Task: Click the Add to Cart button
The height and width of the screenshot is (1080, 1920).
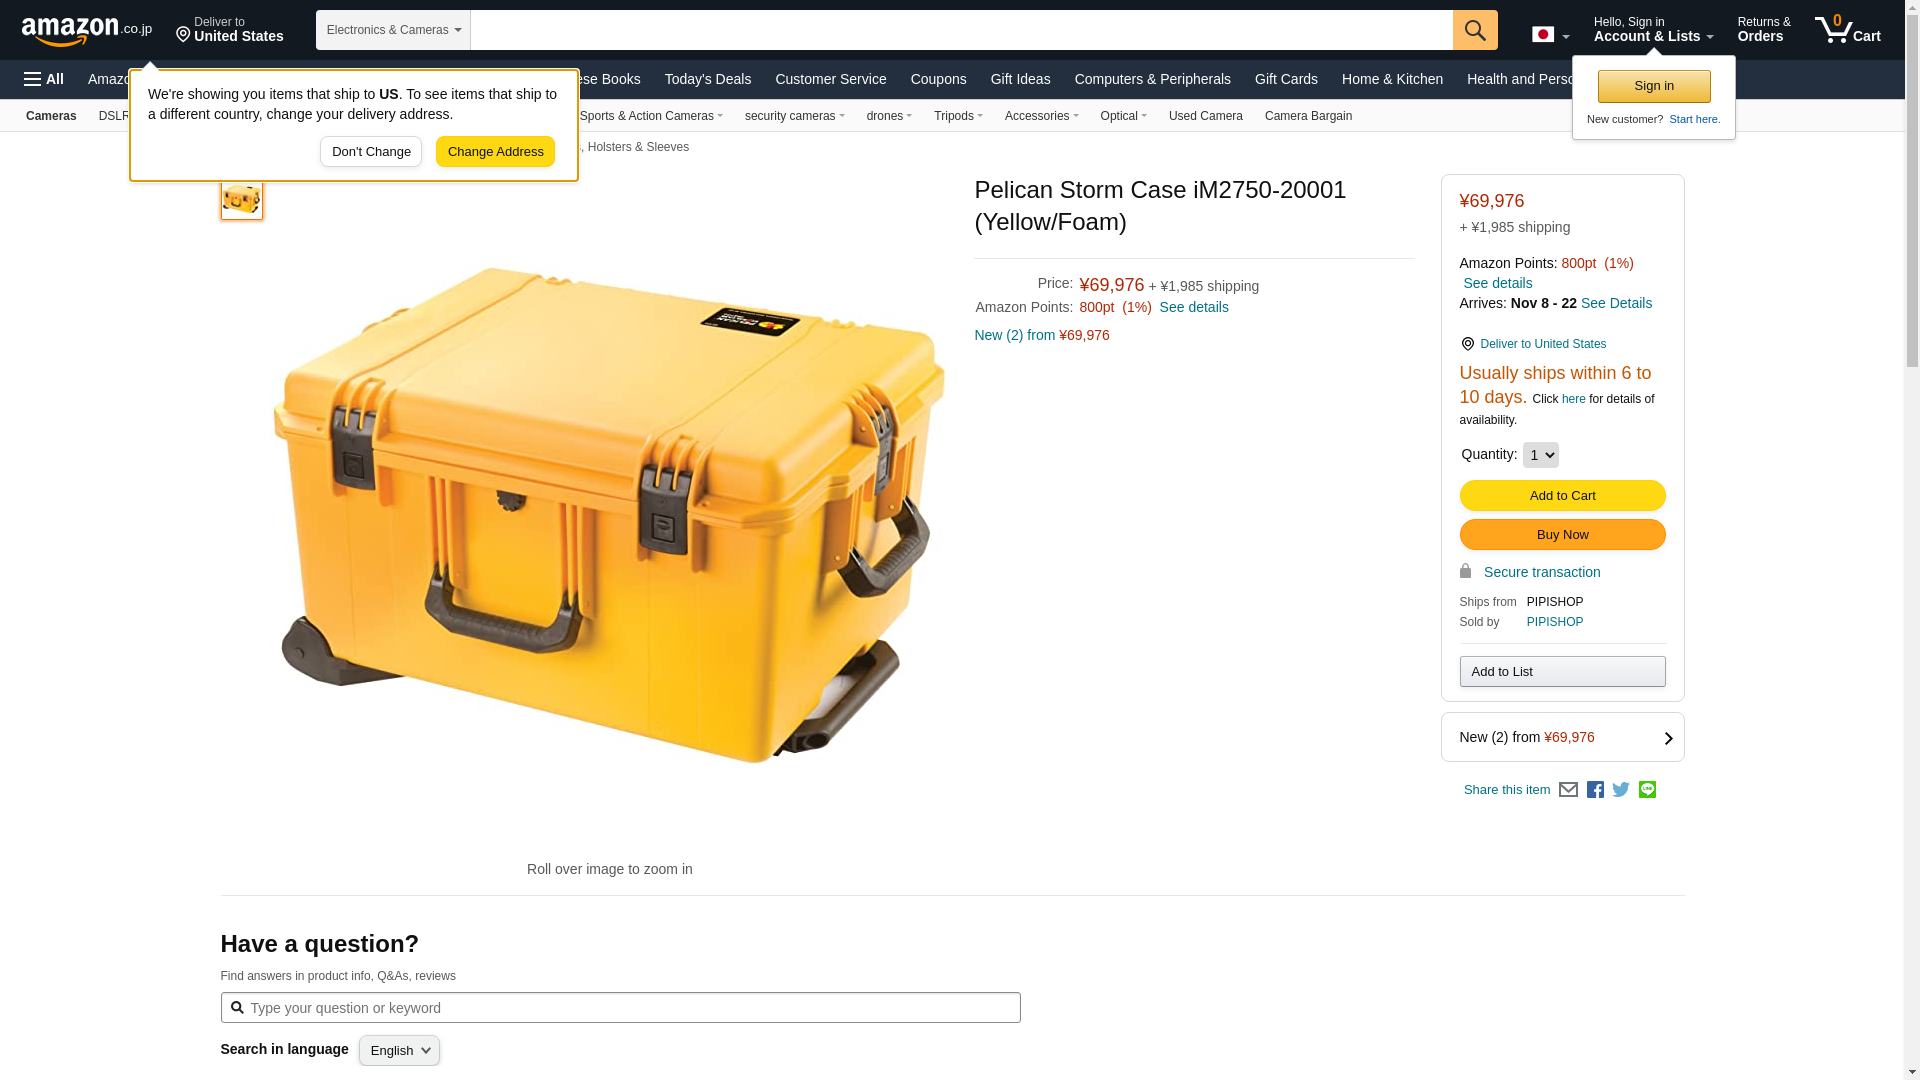Action: [1562, 496]
